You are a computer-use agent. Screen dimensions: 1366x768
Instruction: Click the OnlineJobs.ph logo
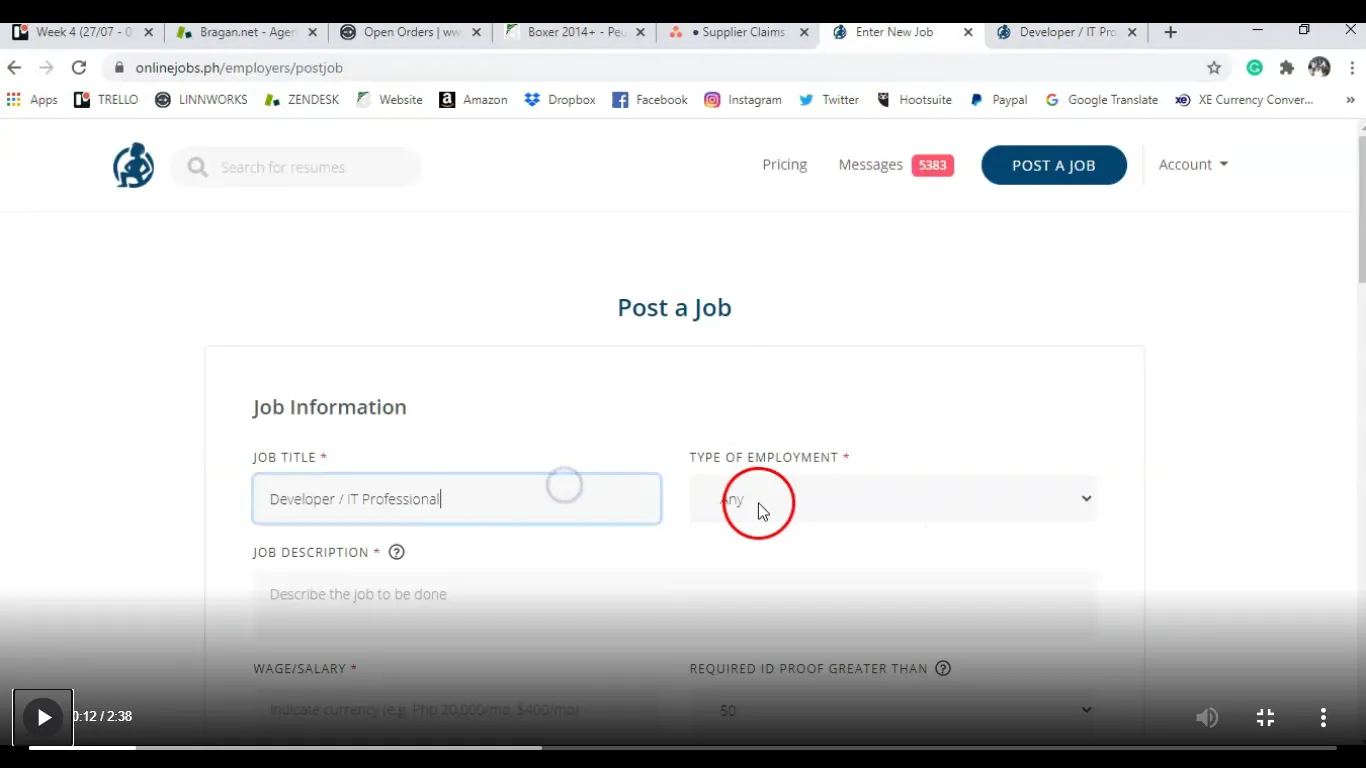pos(133,165)
